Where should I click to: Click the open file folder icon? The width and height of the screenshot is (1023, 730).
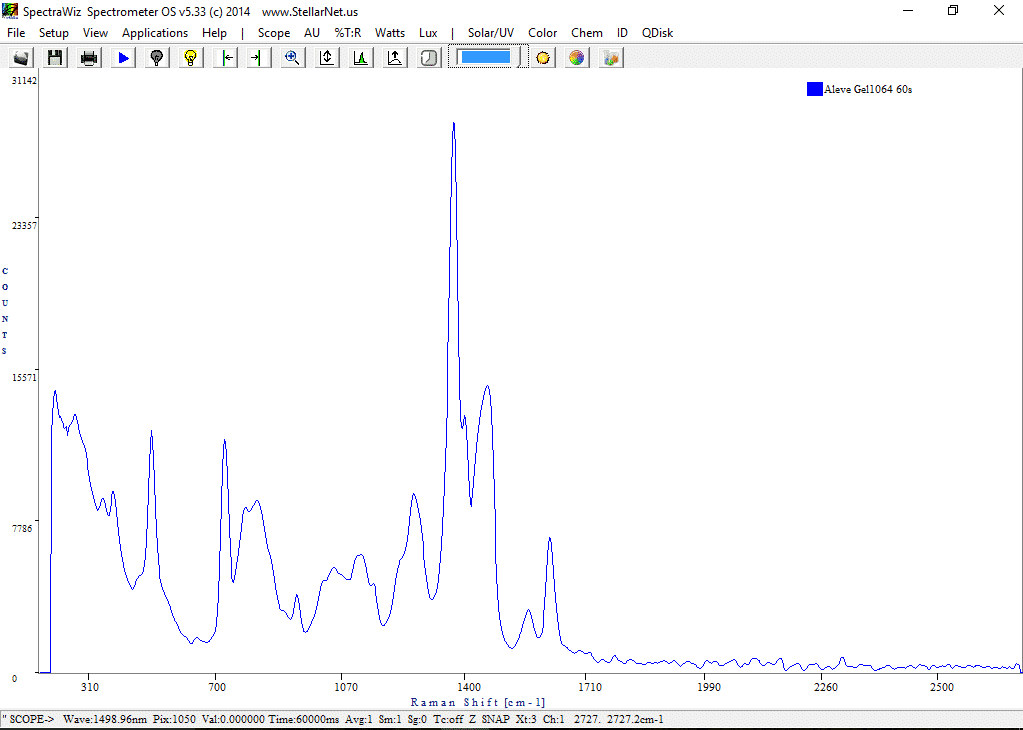21,57
